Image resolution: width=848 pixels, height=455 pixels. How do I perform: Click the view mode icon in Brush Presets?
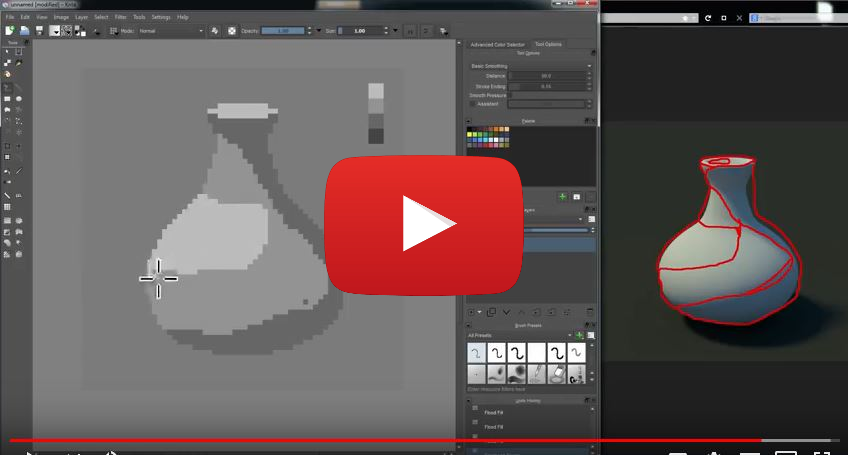tap(591, 335)
